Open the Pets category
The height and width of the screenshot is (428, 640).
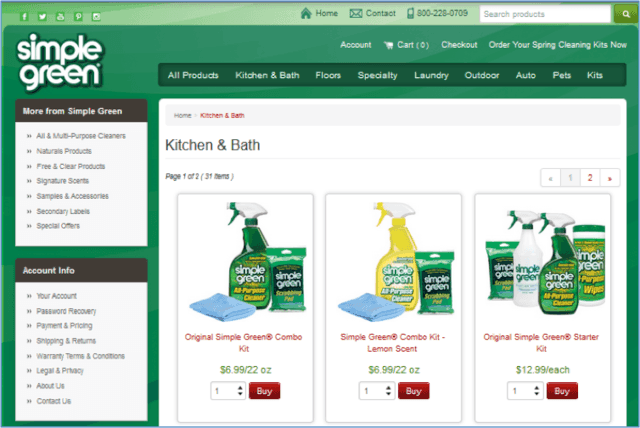[562, 75]
